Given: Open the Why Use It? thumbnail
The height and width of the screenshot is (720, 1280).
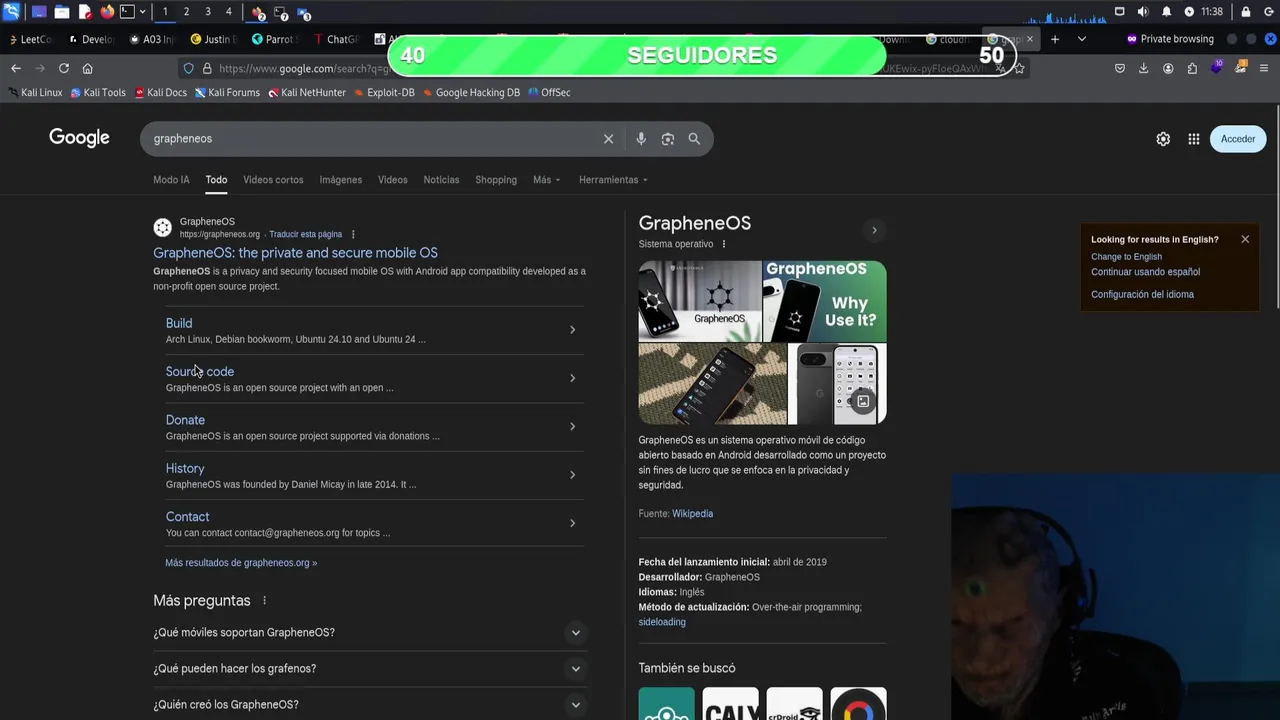Looking at the screenshot, I should click(x=825, y=301).
